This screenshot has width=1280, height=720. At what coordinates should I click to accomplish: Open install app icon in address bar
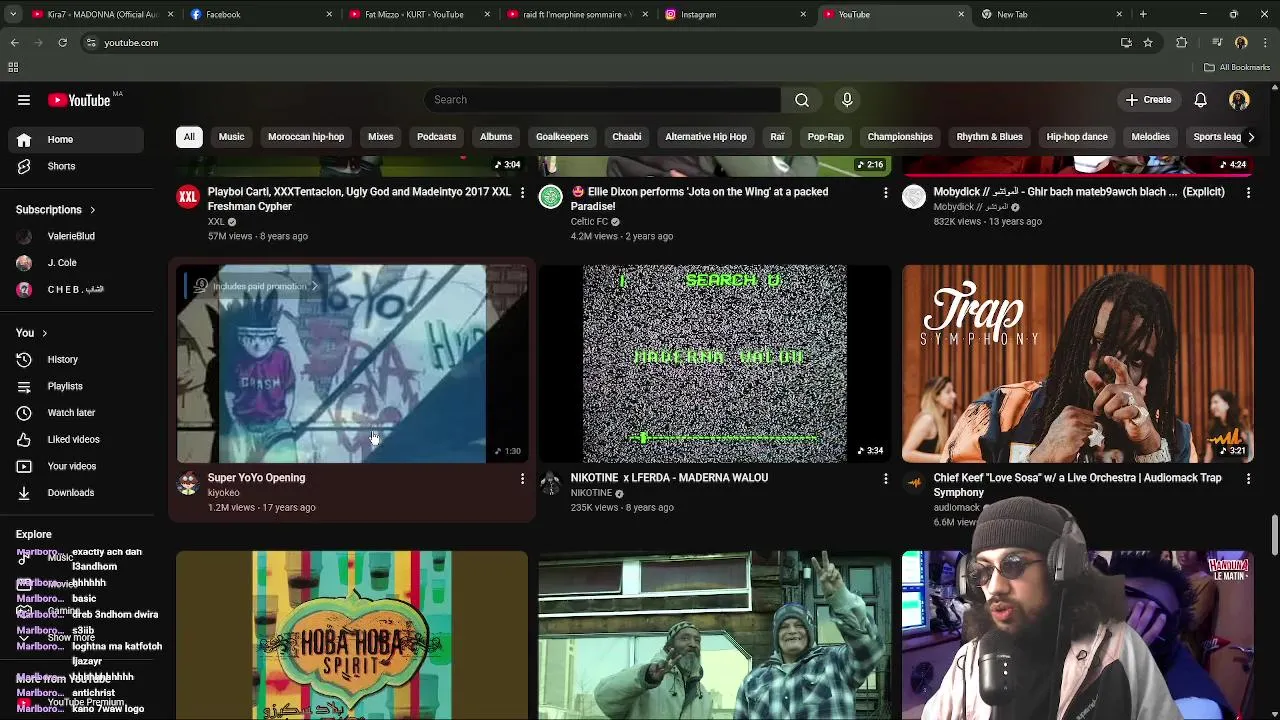[x=1126, y=43]
